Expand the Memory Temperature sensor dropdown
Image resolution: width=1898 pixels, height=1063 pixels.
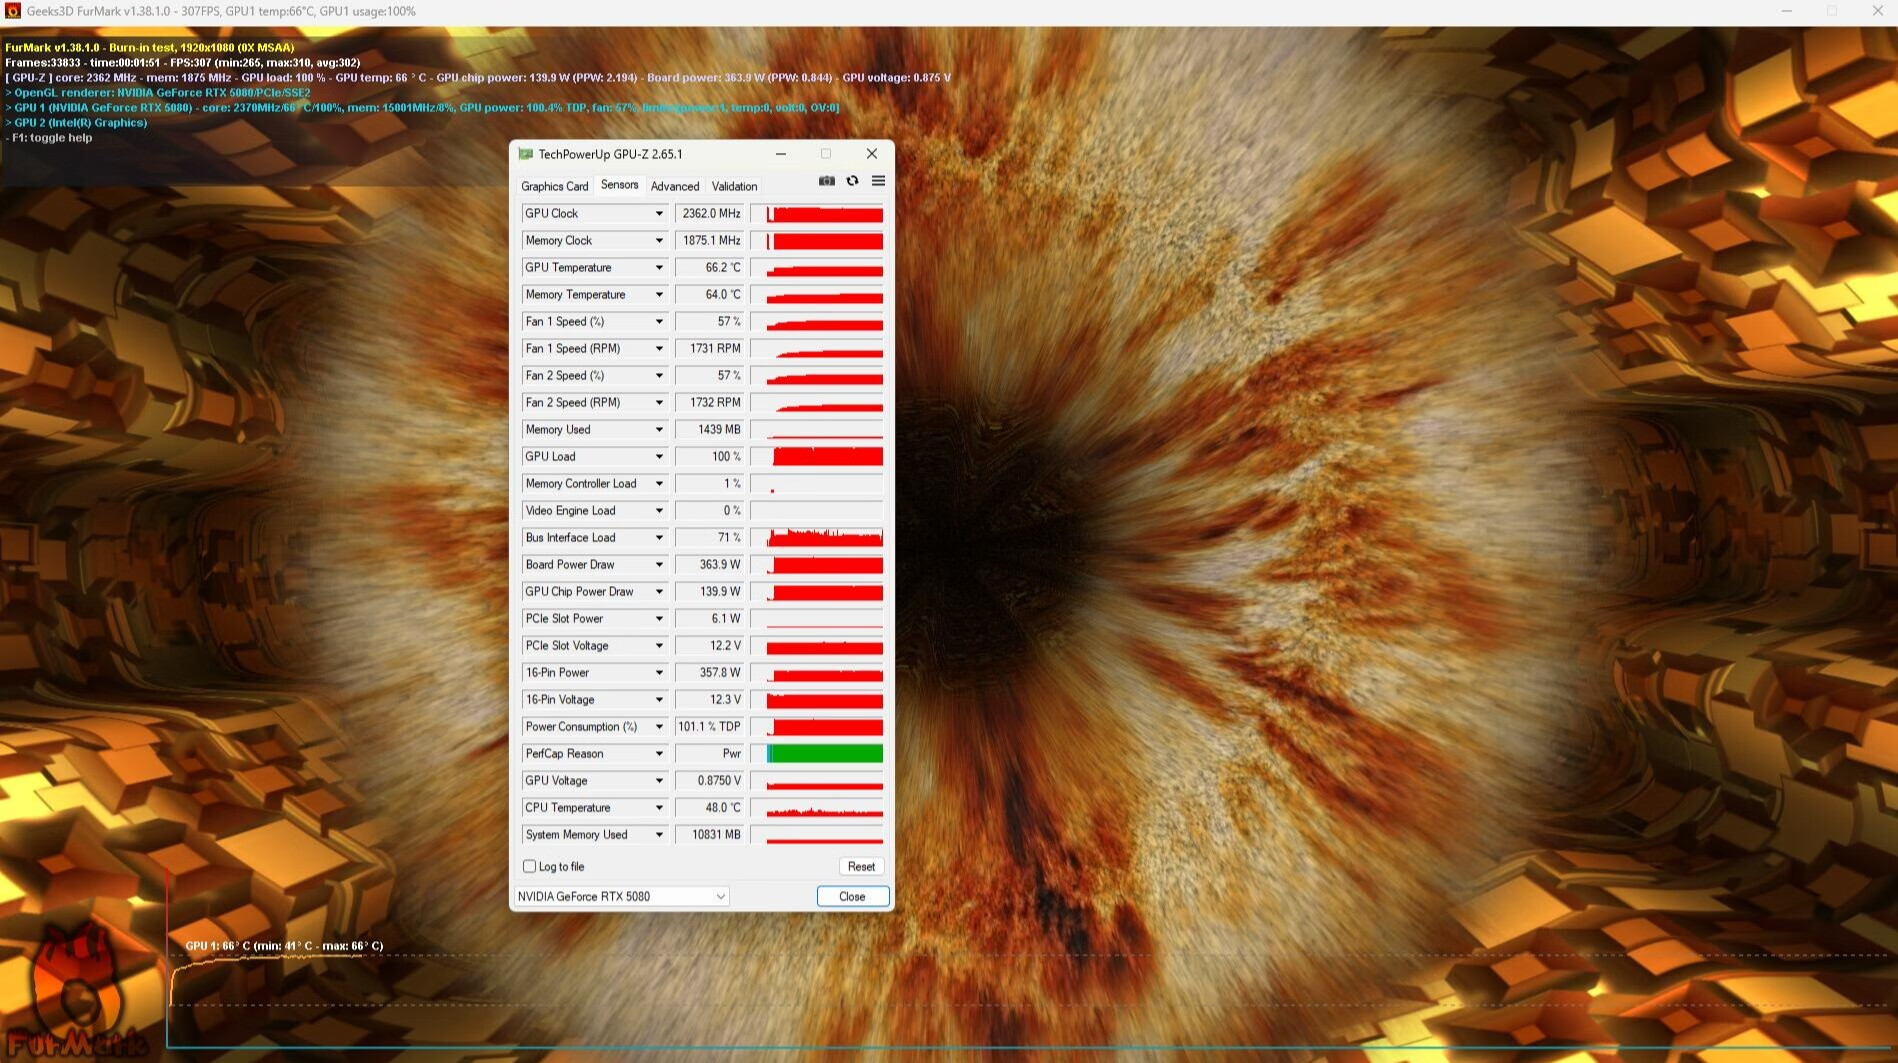(x=659, y=294)
